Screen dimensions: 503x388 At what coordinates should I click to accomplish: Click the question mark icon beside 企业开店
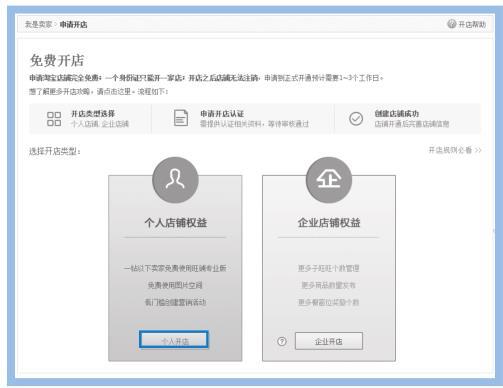[x=282, y=341]
